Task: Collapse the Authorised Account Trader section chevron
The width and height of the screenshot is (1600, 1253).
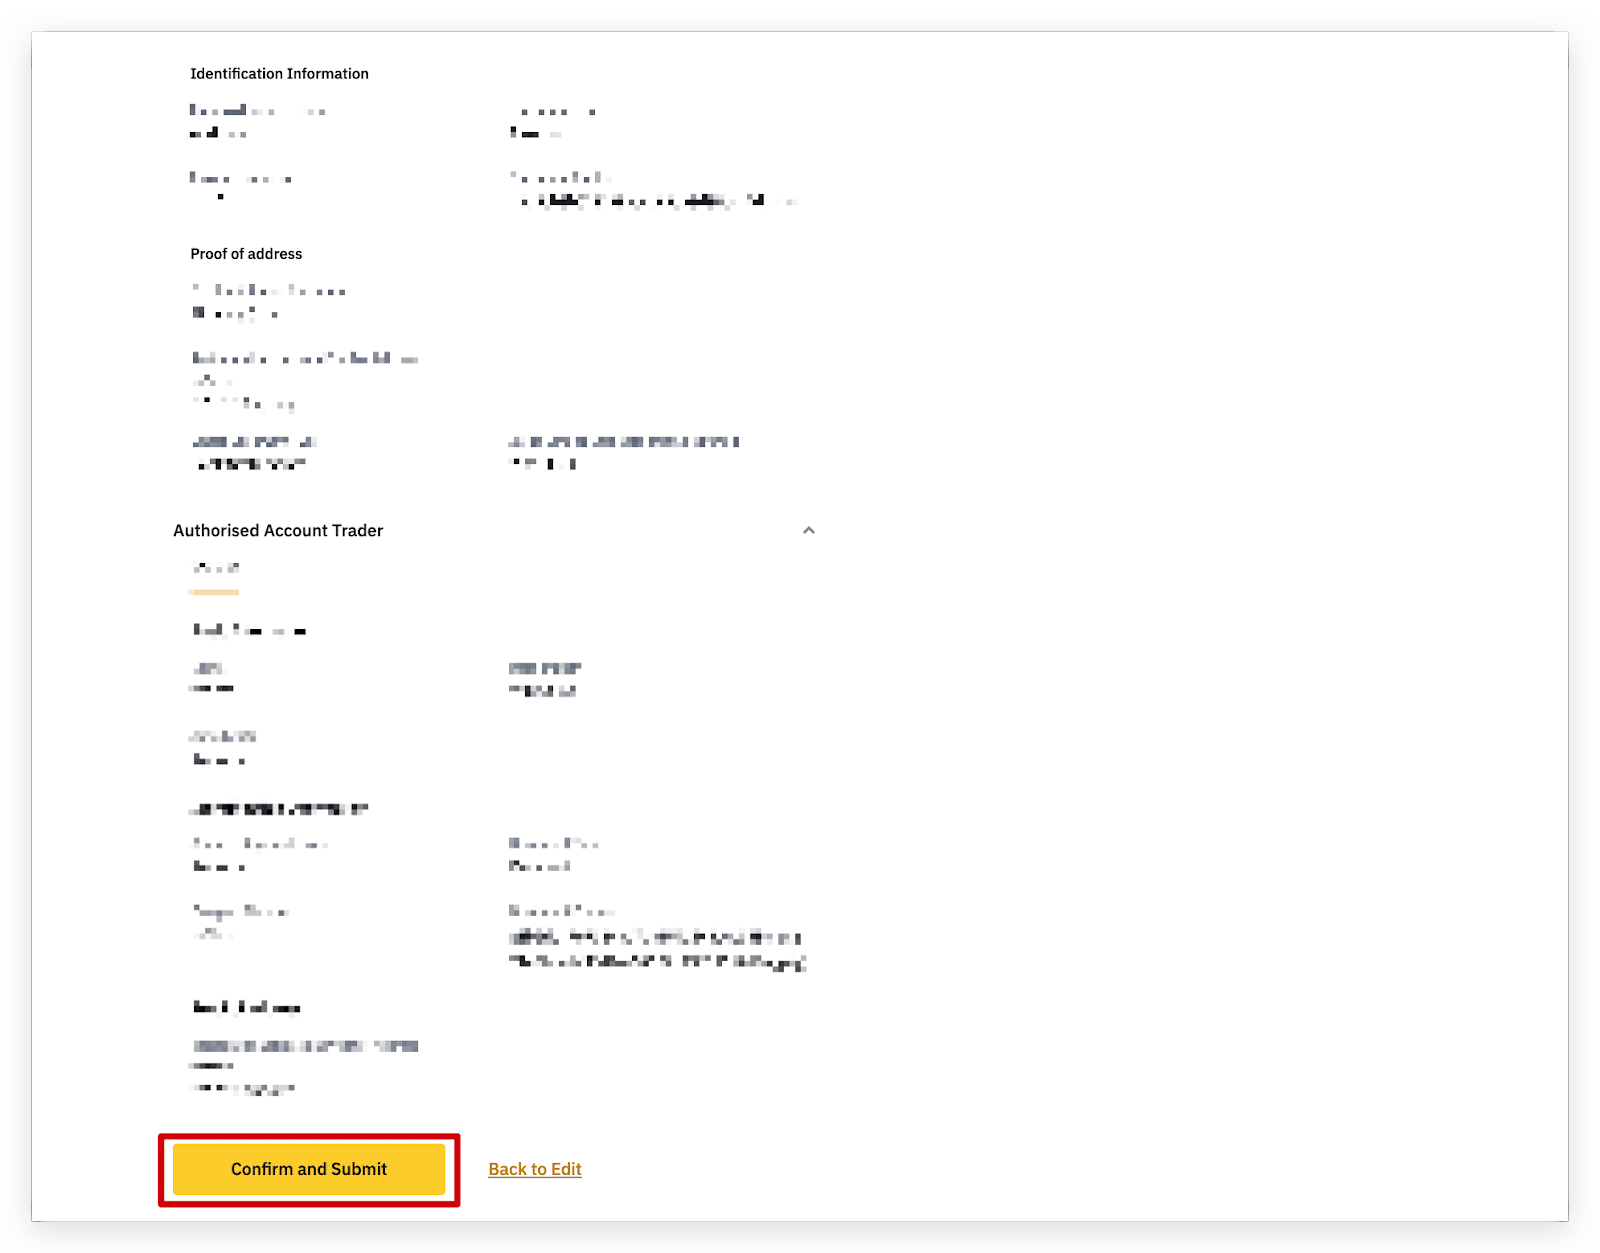Action: 808,530
